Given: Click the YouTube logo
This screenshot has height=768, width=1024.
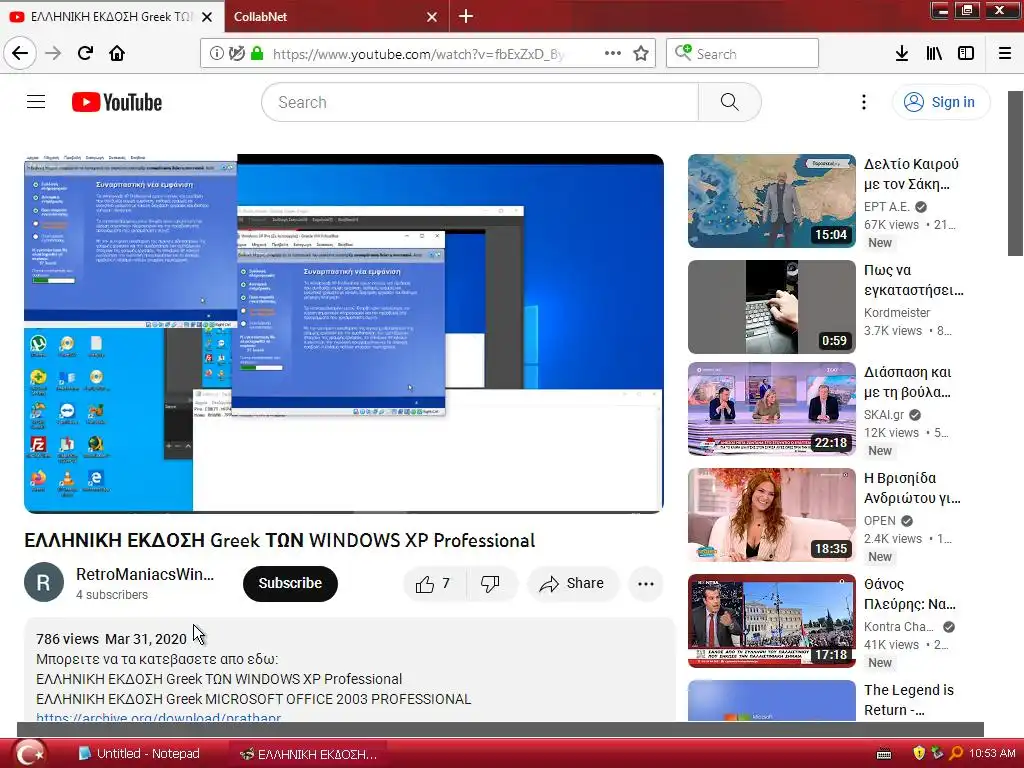Looking at the screenshot, I should (x=117, y=102).
